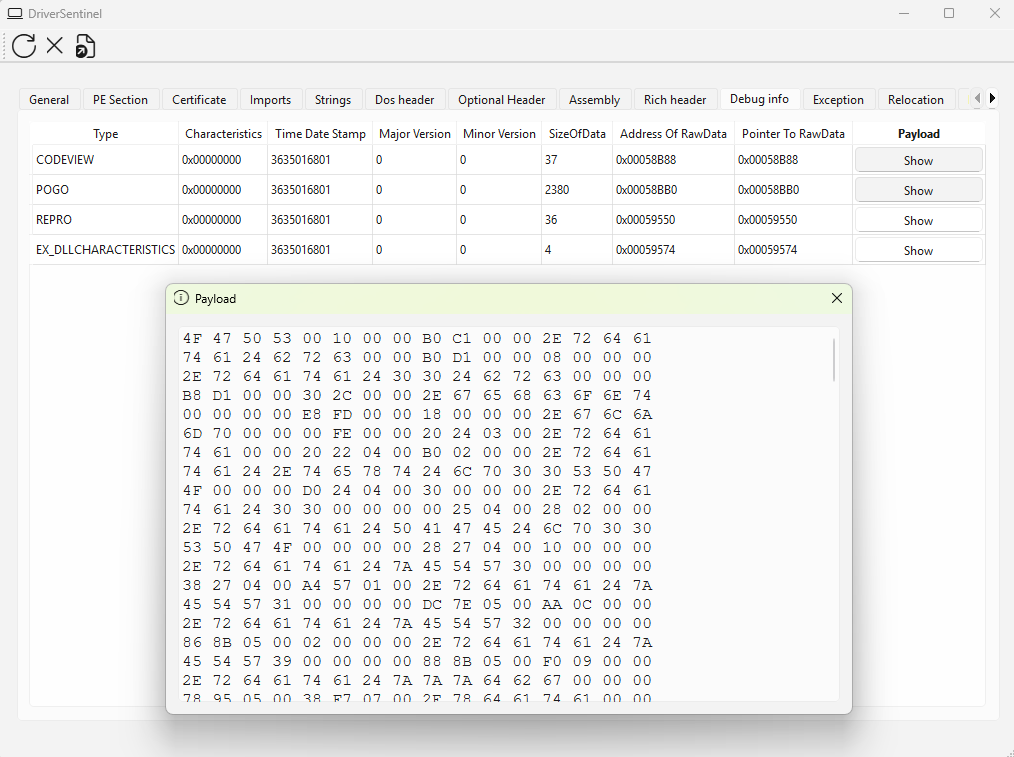Click the Time Date Stamp column header

click(x=320, y=134)
